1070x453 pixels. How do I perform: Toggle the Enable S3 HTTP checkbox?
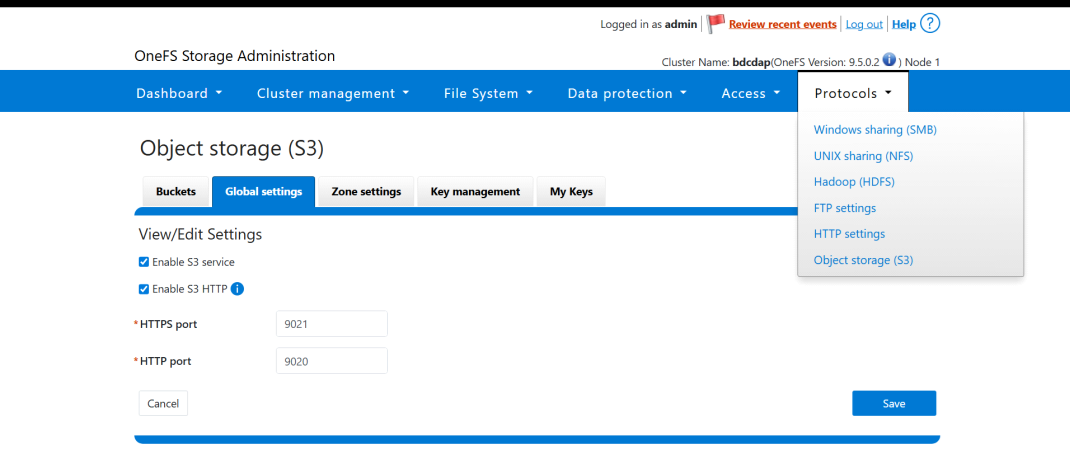[x=144, y=289]
